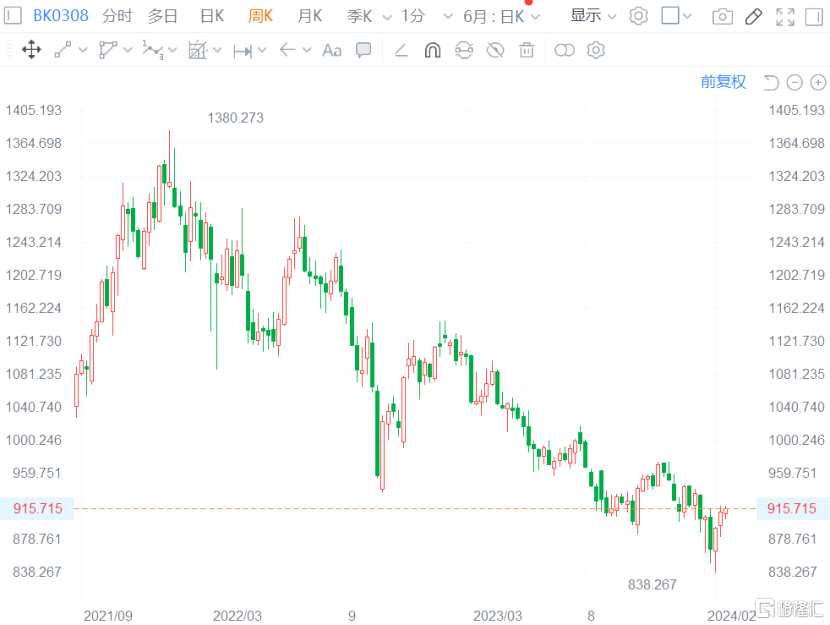The width and height of the screenshot is (830, 625).
Task: Toggle the right sidebar panel icon
Action: [x=812, y=17]
